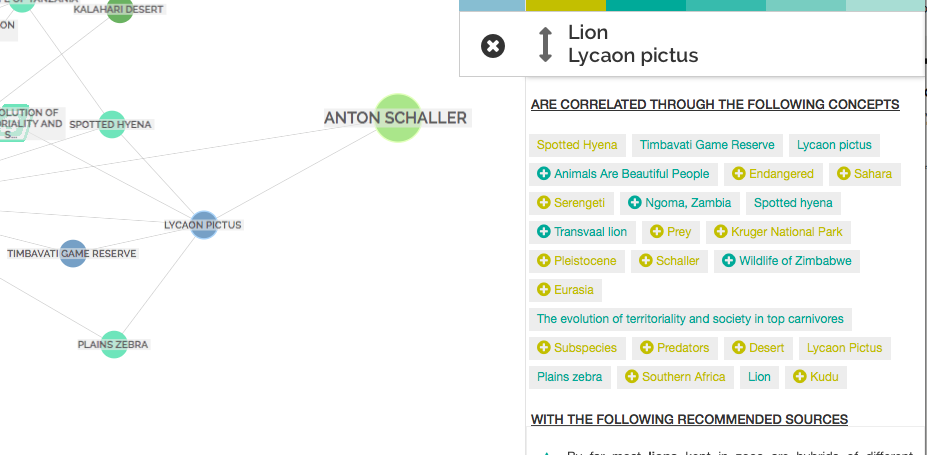
Task: Select the Spotted Hyena concept tag
Action: tap(578, 145)
